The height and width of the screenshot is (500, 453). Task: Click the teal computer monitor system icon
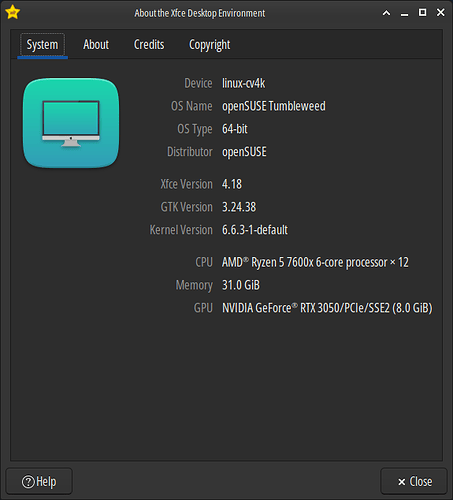coord(71,123)
